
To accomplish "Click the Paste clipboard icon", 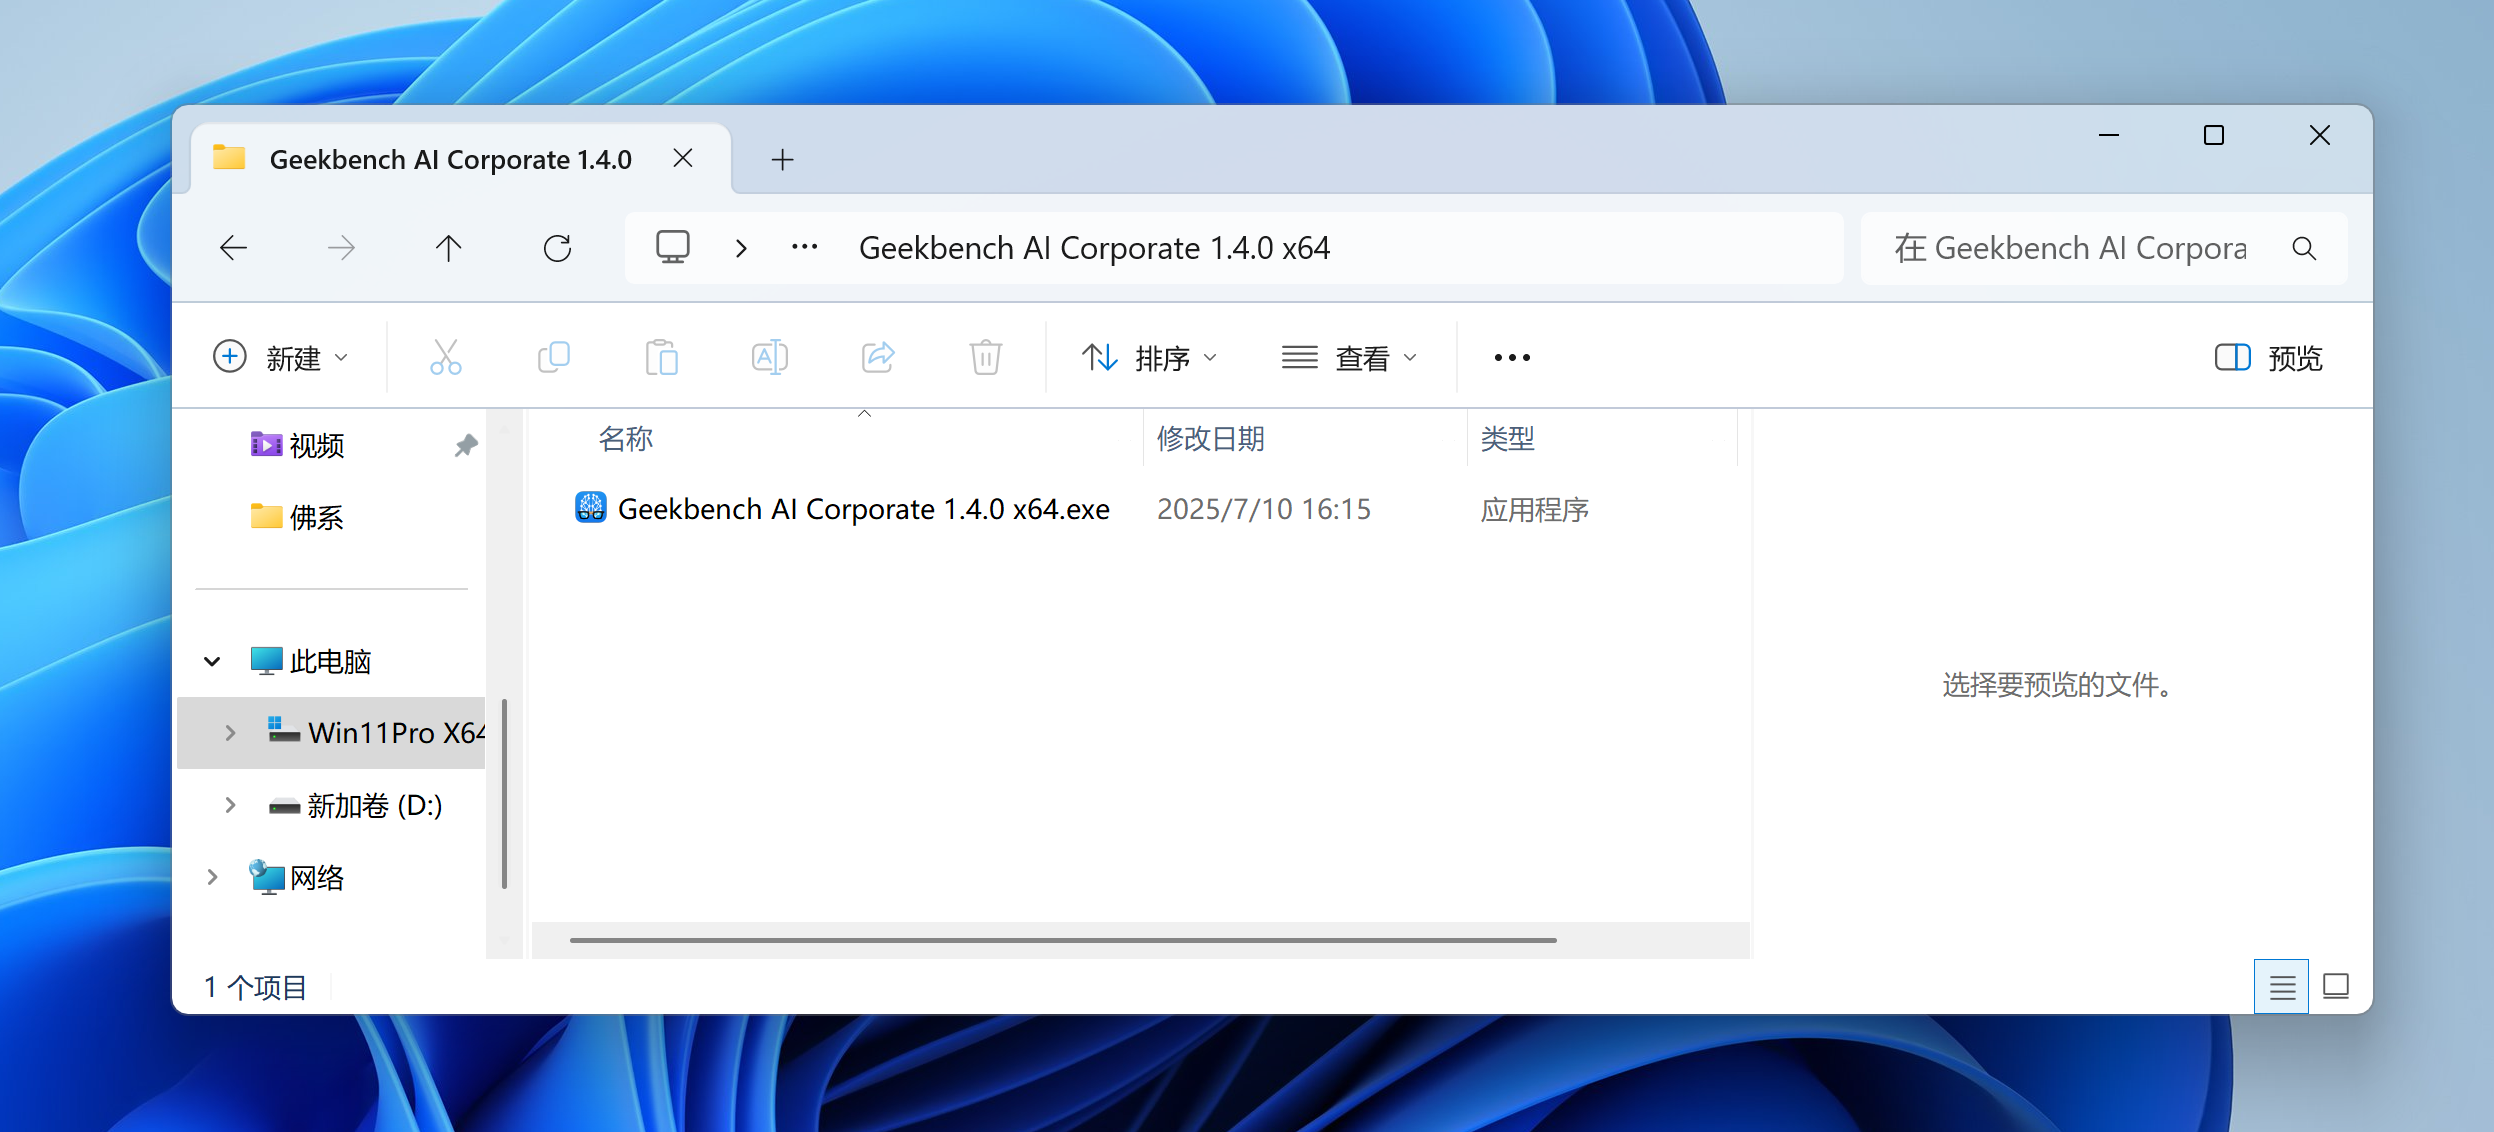I will pyautogui.click(x=661, y=357).
